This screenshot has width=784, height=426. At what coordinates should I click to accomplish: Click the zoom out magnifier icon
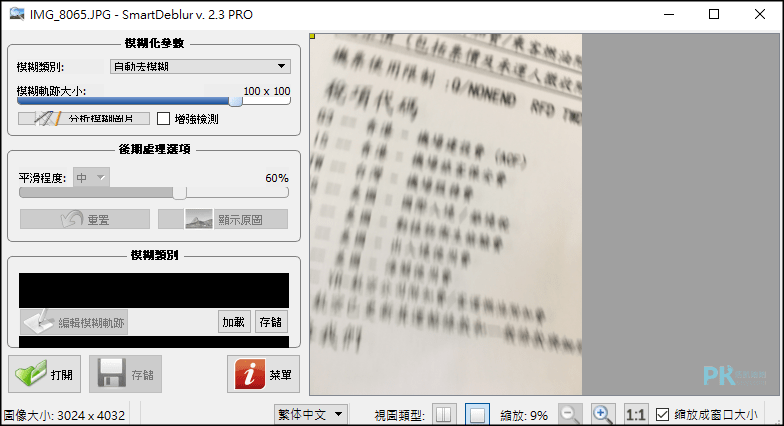pos(570,414)
